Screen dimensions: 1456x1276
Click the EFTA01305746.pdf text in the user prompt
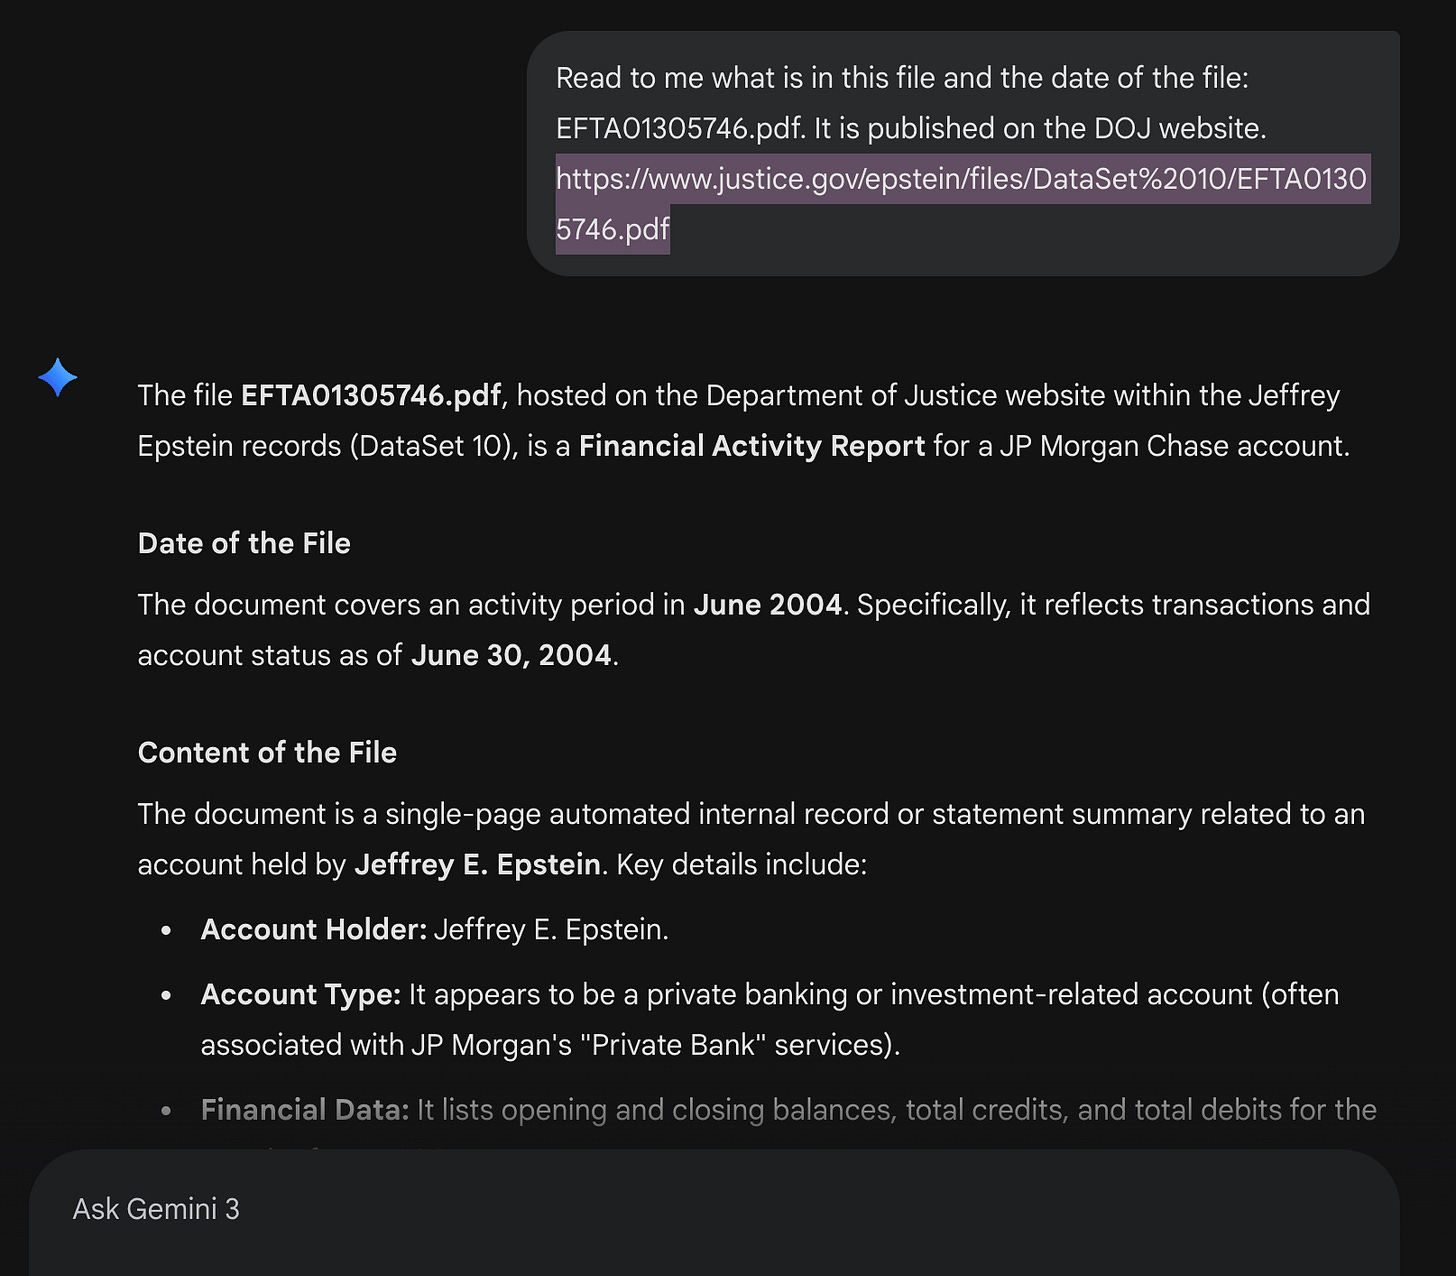click(680, 128)
